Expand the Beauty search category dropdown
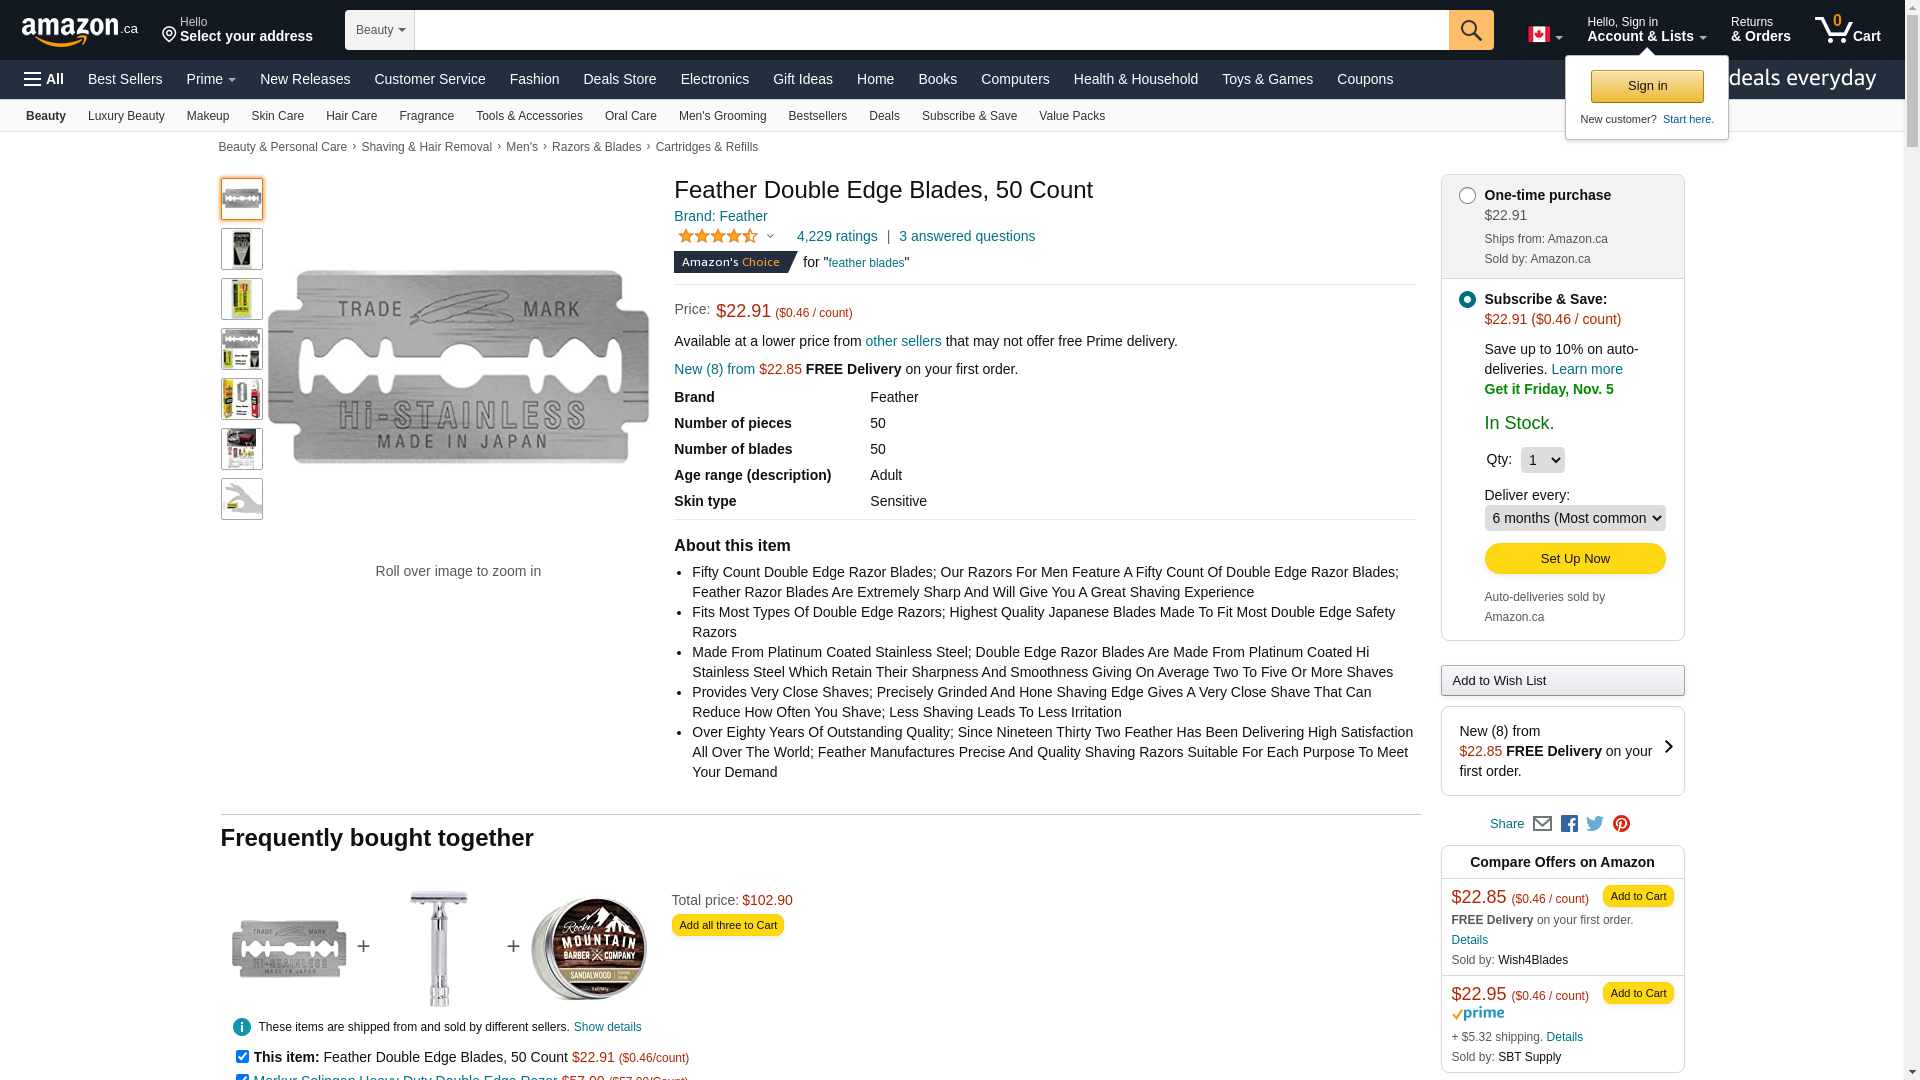This screenshot has width=1920, height=1080. click(x=380, y=30)
